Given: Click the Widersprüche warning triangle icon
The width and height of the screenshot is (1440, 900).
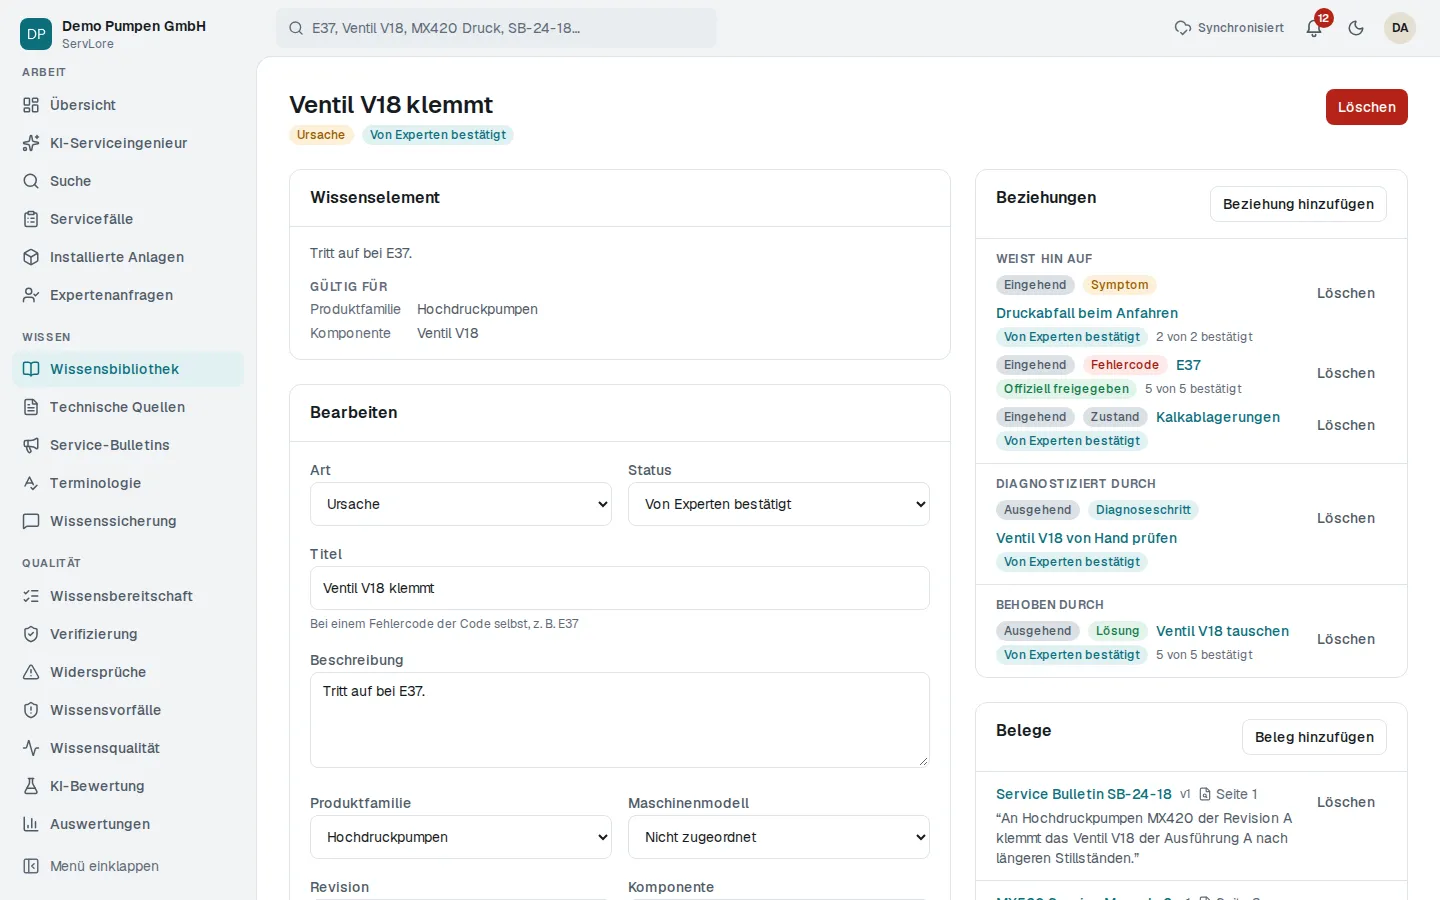Looking at the screenshot, I should point(31,672).
